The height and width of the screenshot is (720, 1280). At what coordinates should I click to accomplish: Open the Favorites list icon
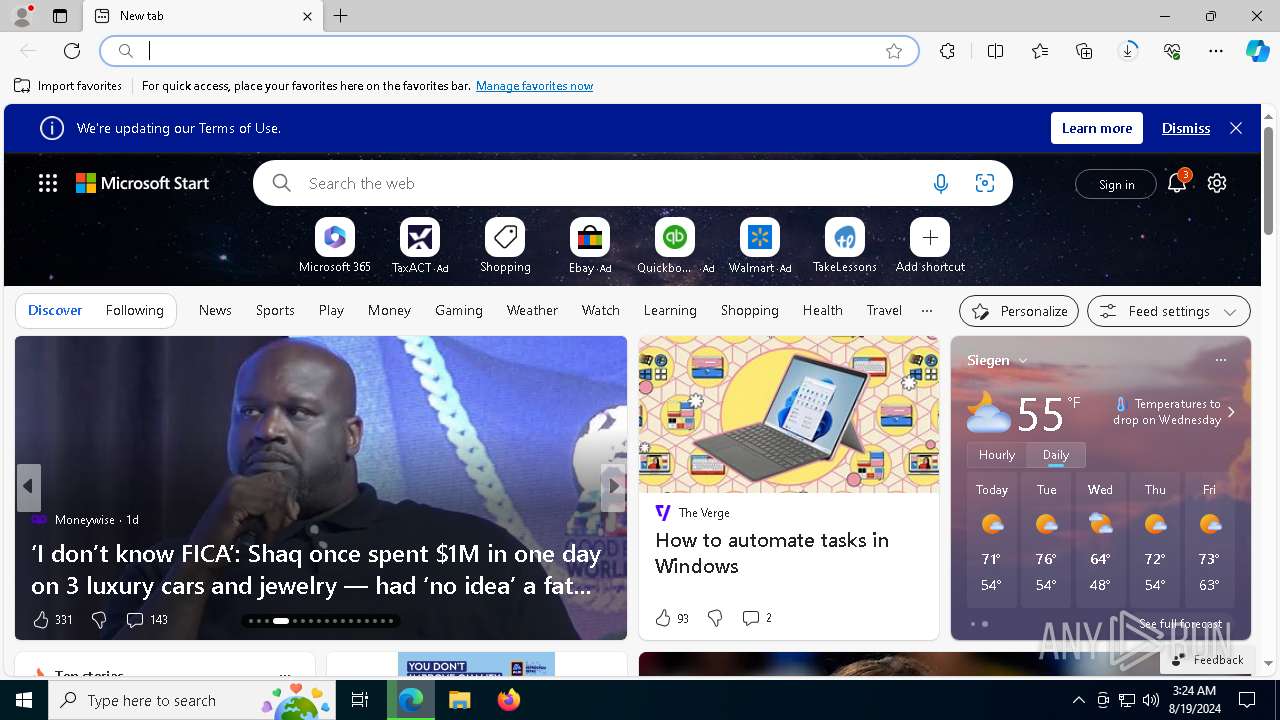click(x=1040, y=51)
